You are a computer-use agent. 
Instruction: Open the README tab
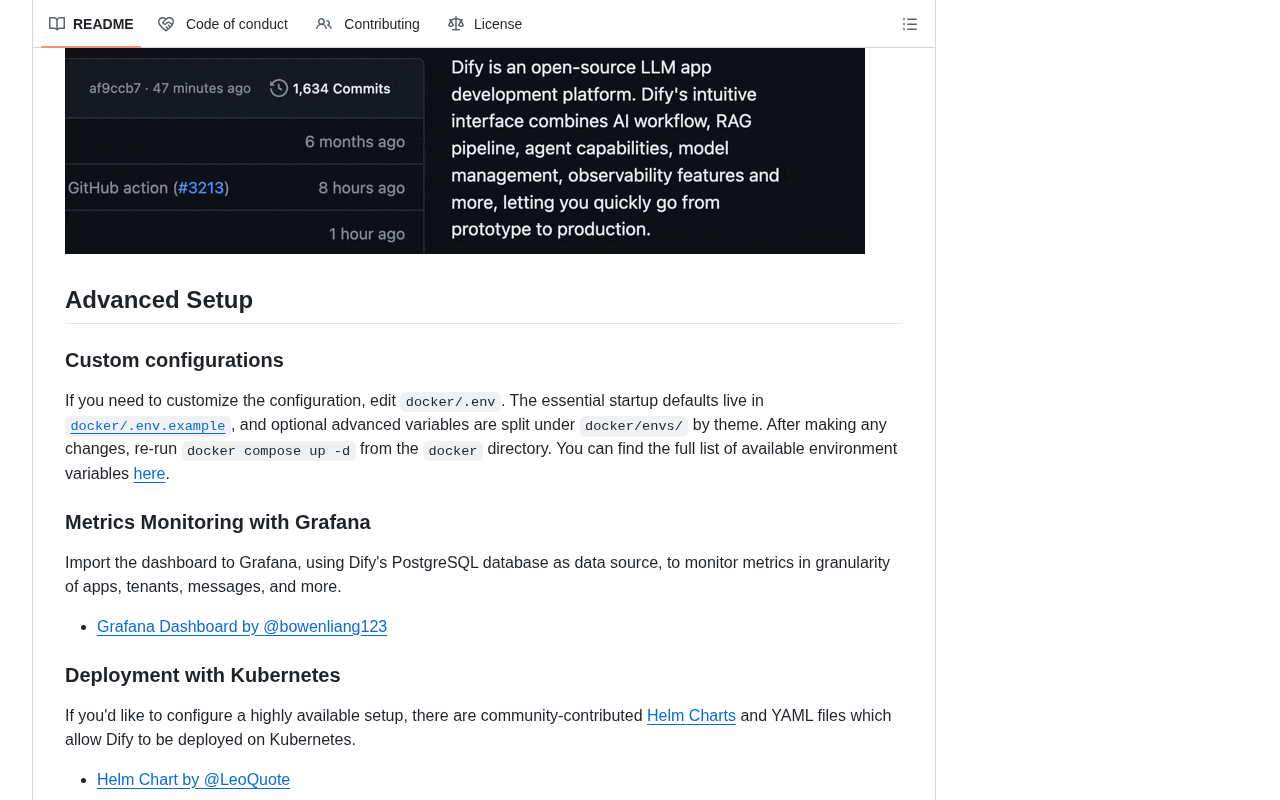[91, 24]
